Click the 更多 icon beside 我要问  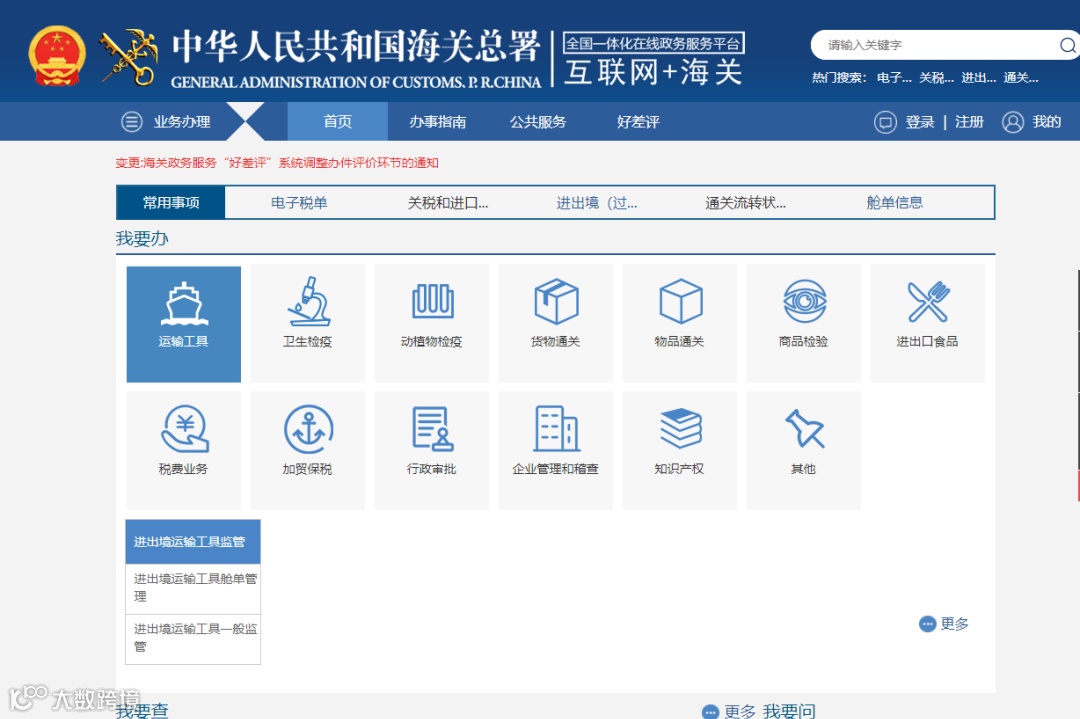tap(710, 711)
